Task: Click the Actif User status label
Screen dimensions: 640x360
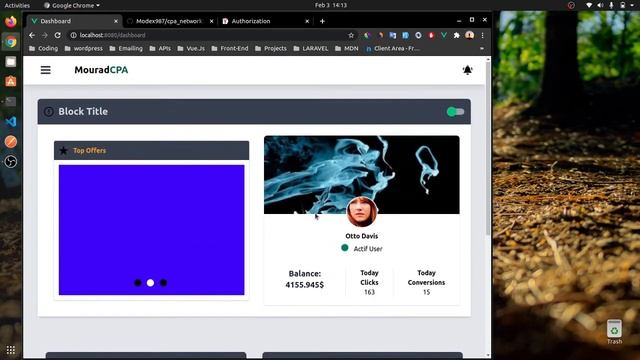Action: pyautogui.click(x=368, y=249)
